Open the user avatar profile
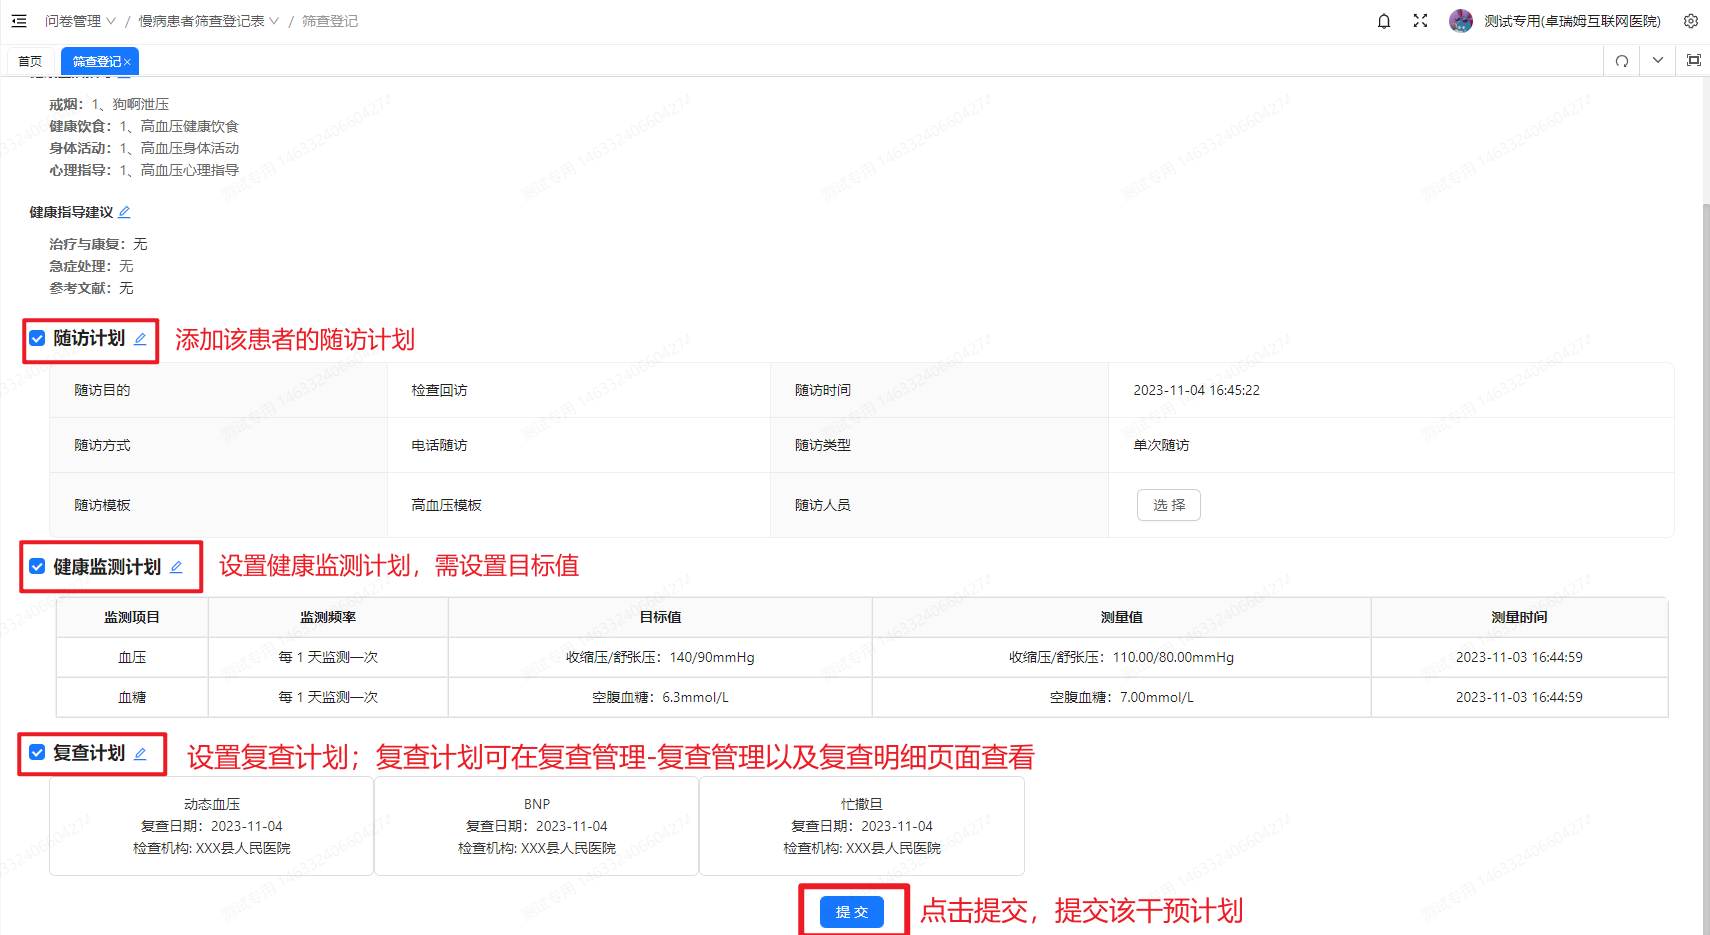1710x935 pixels. 1461,20
